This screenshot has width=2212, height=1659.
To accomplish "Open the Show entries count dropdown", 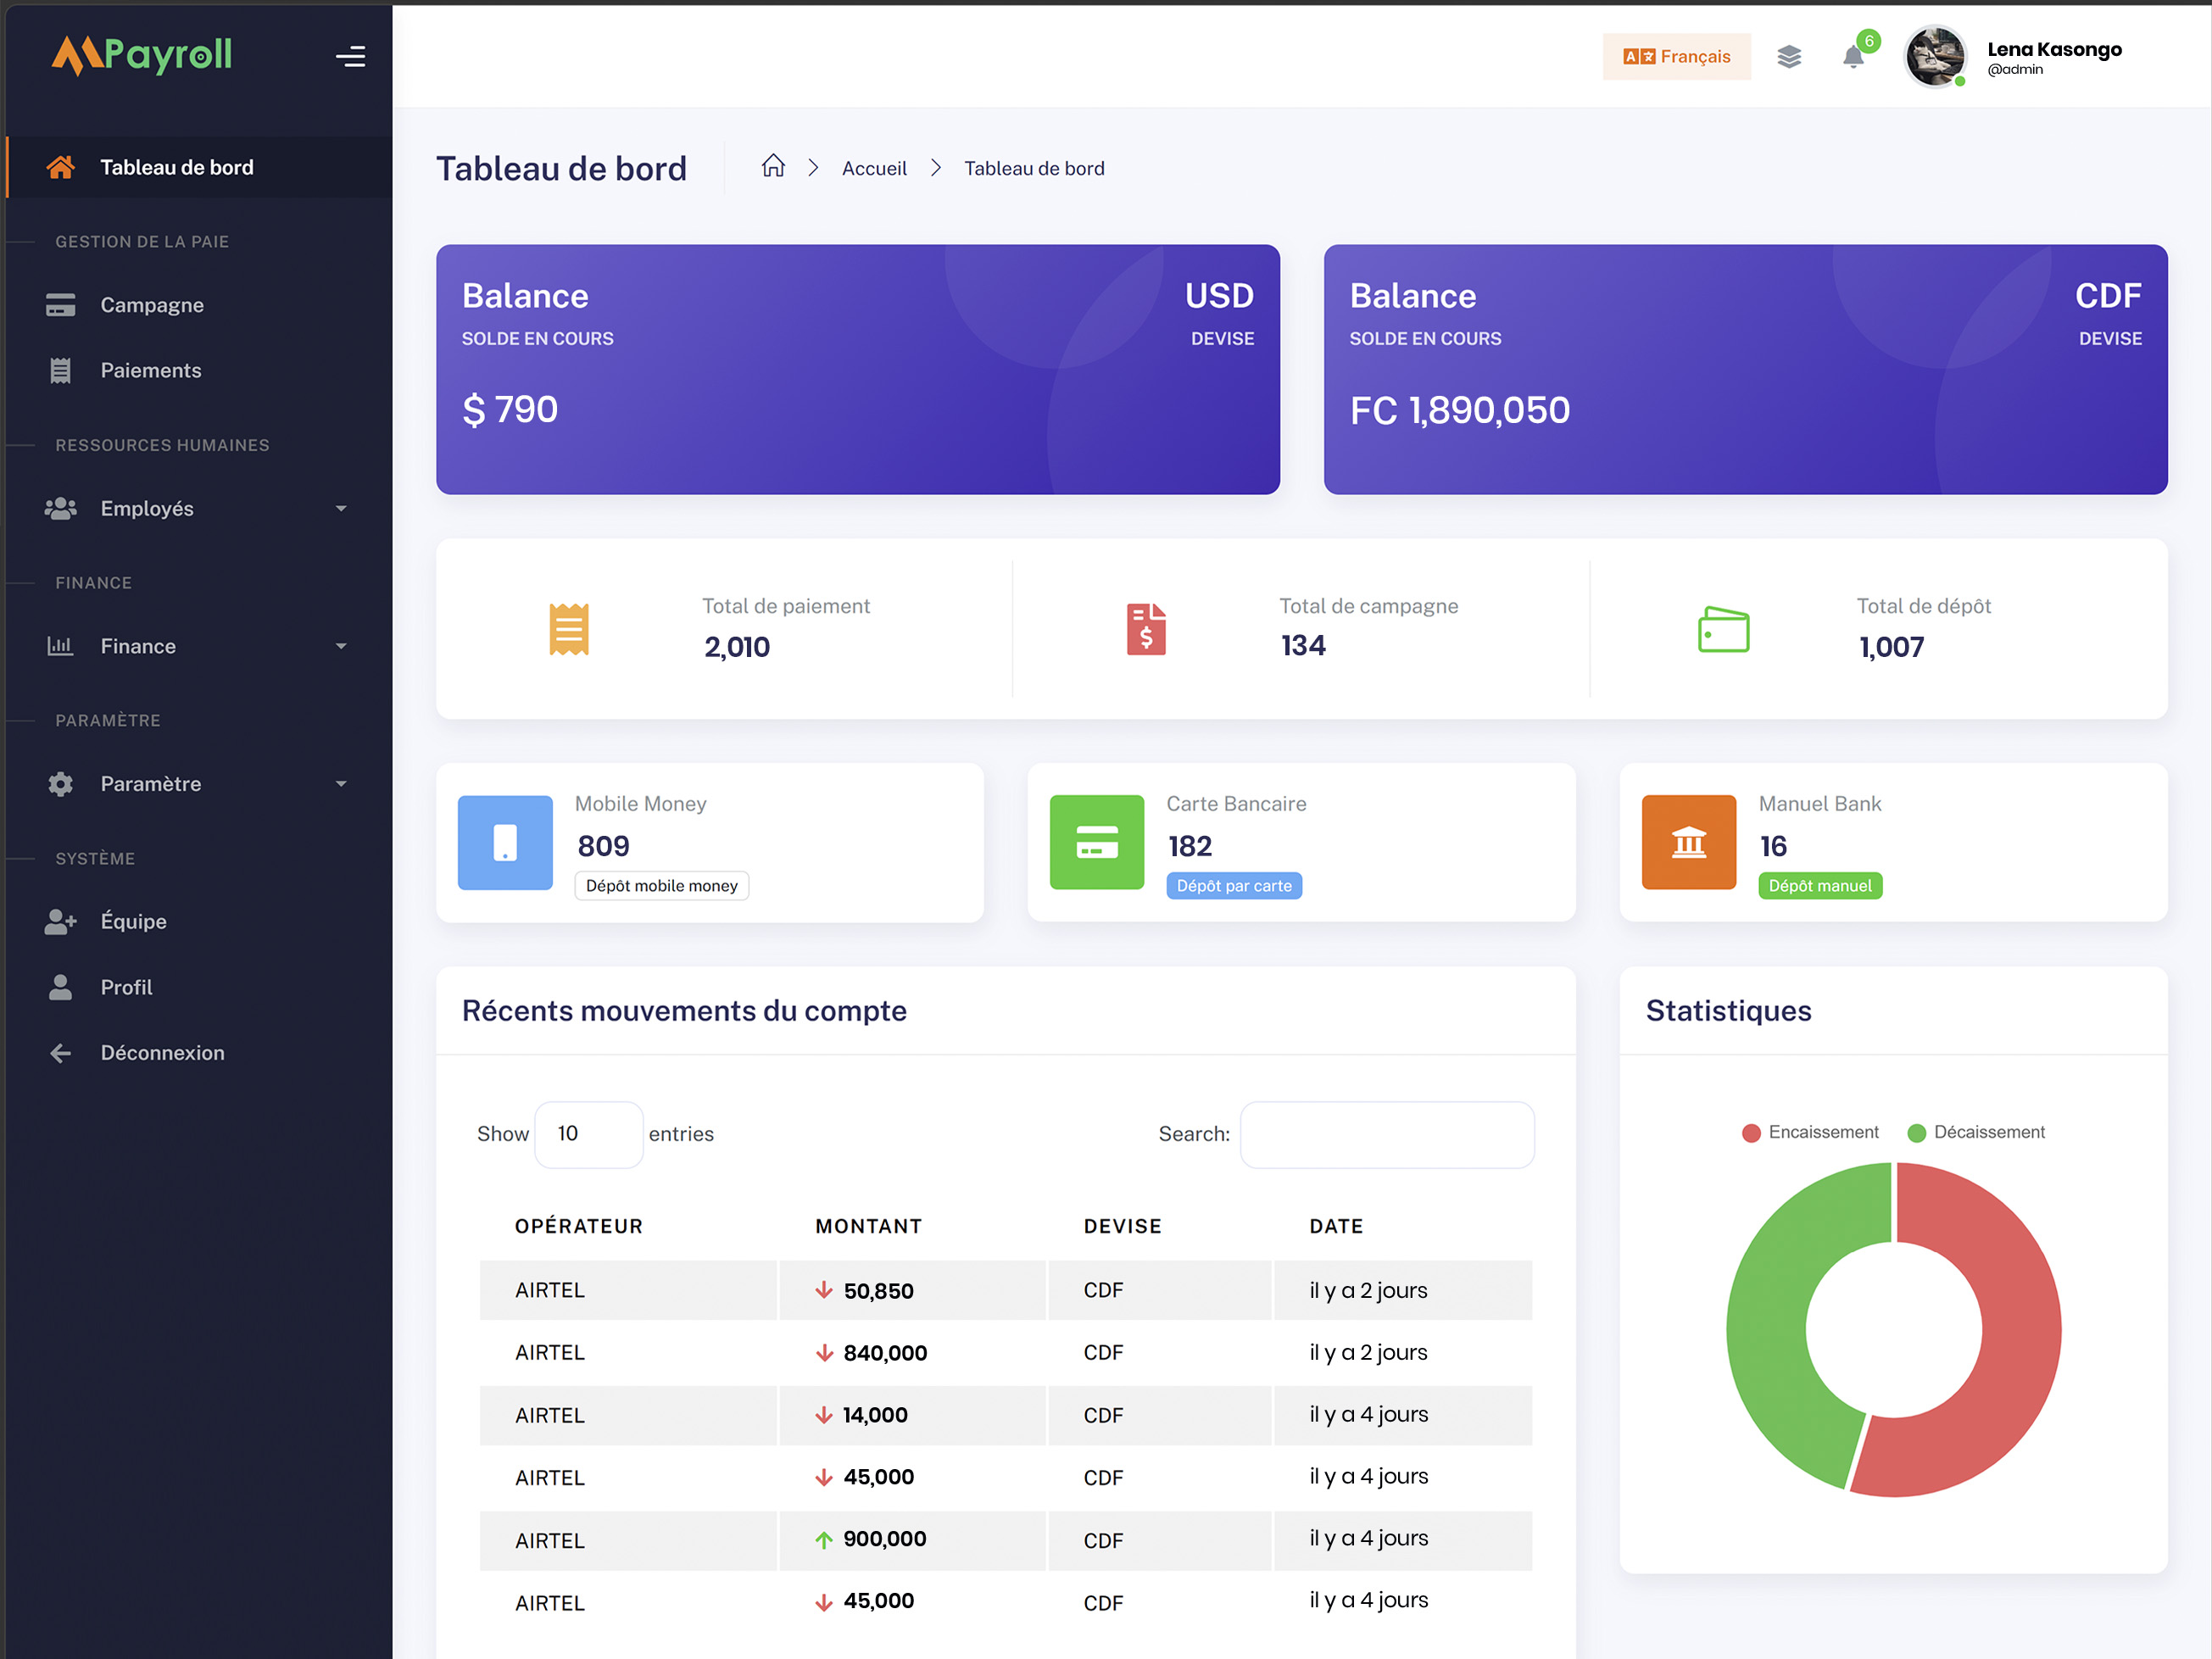I will click(589, 1134).
